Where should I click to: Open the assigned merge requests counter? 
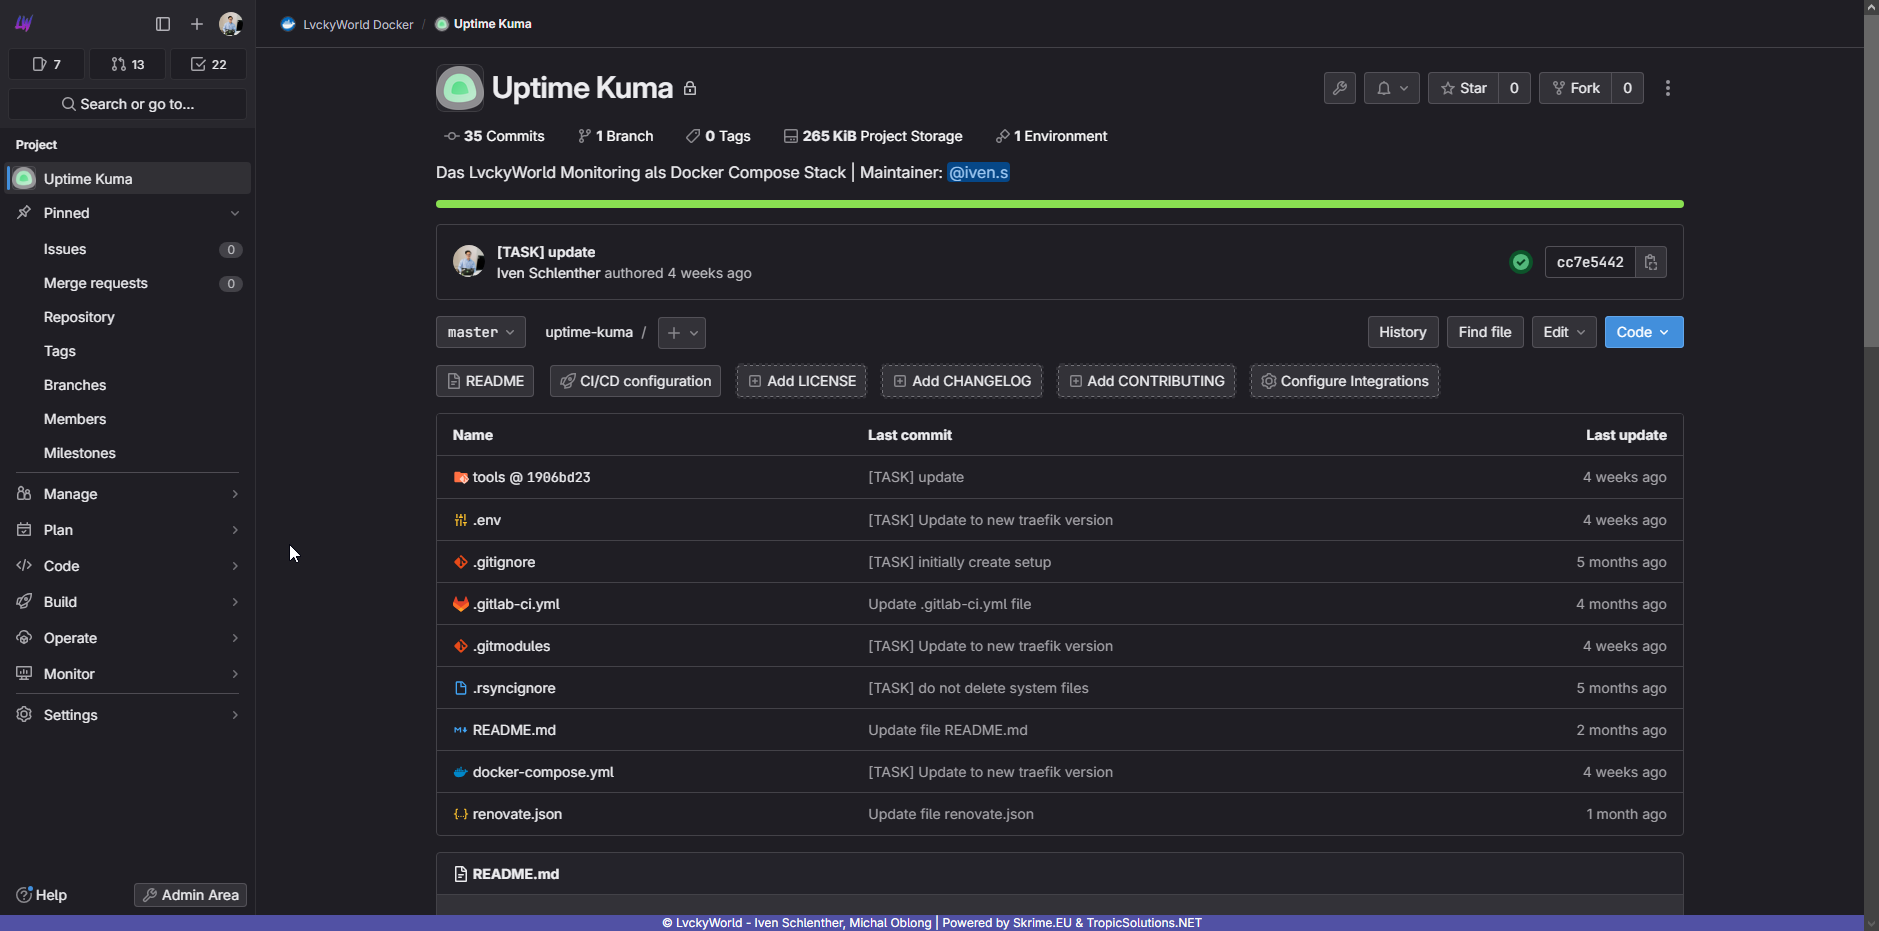128,64
